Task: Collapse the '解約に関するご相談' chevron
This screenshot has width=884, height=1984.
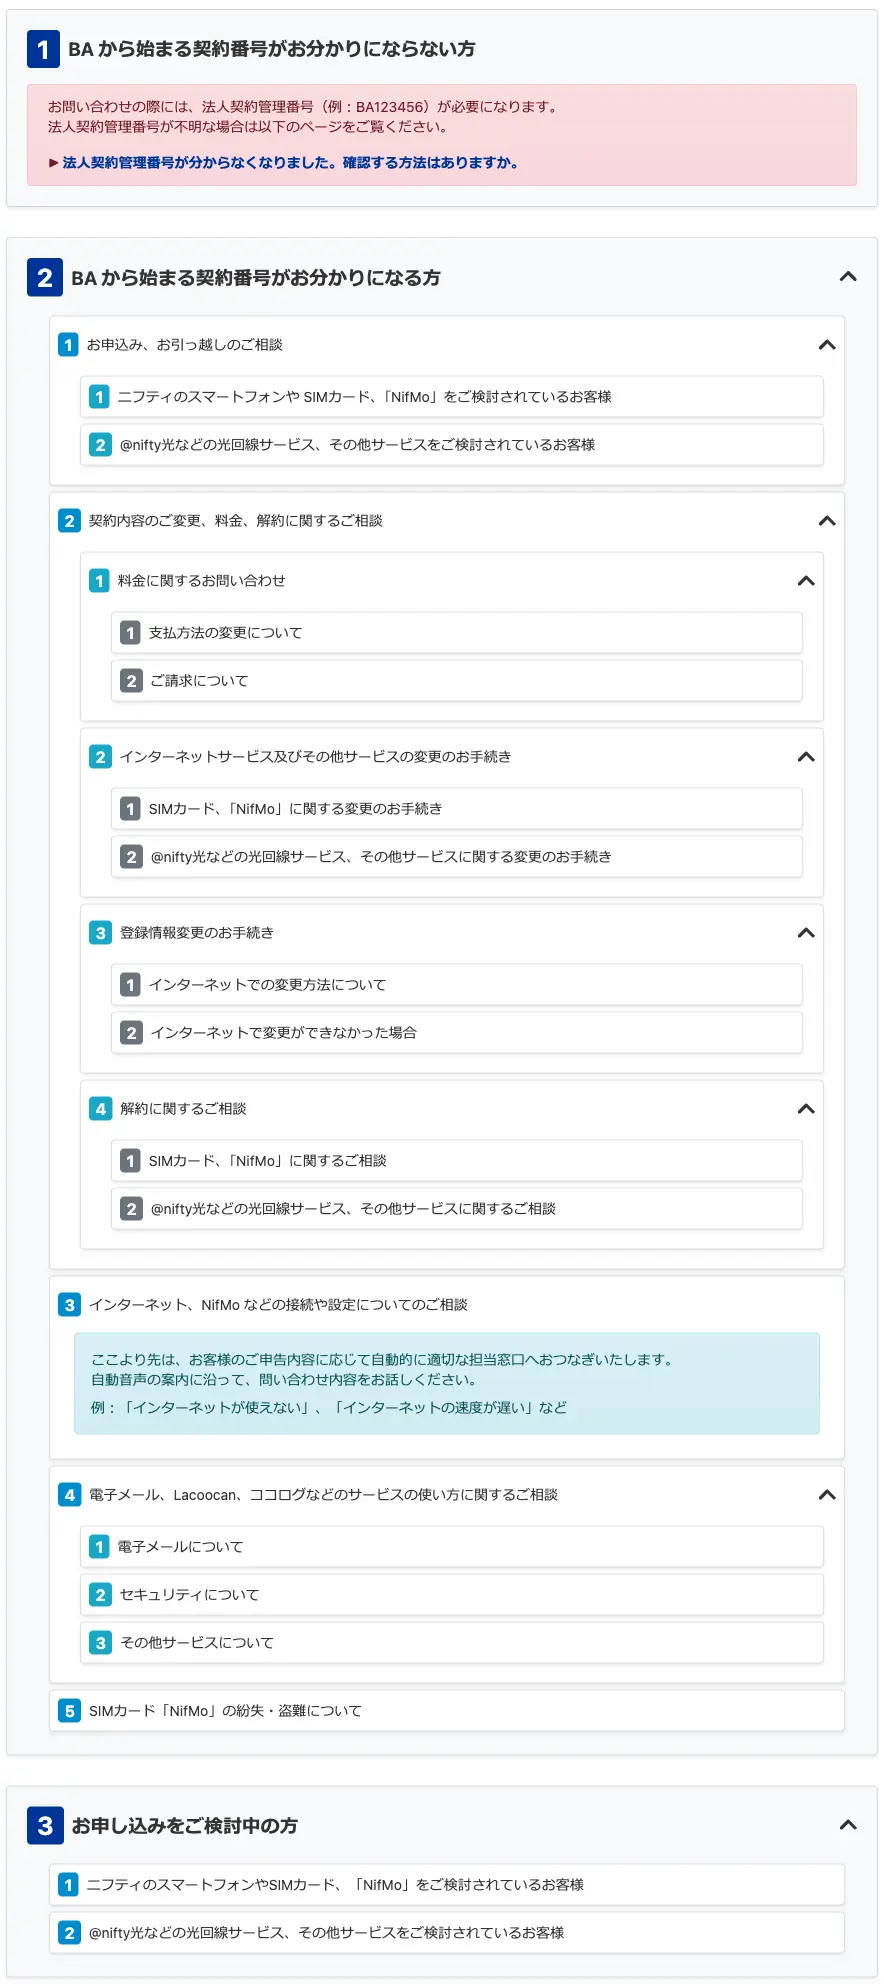Action: [806, 1109]
